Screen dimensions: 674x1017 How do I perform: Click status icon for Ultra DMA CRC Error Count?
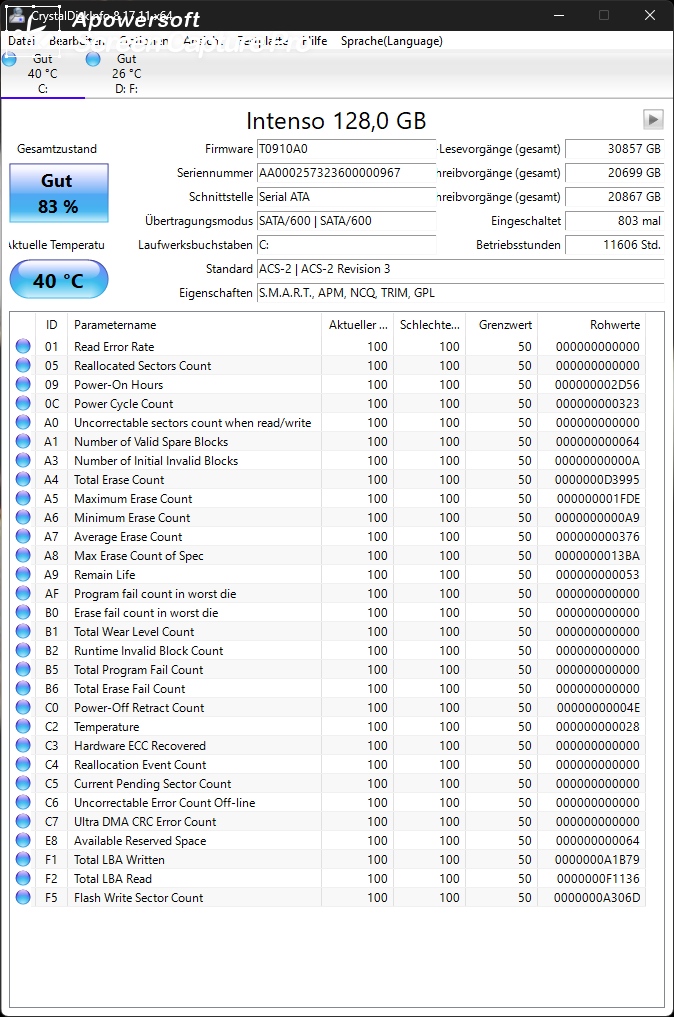pos(23,821)
